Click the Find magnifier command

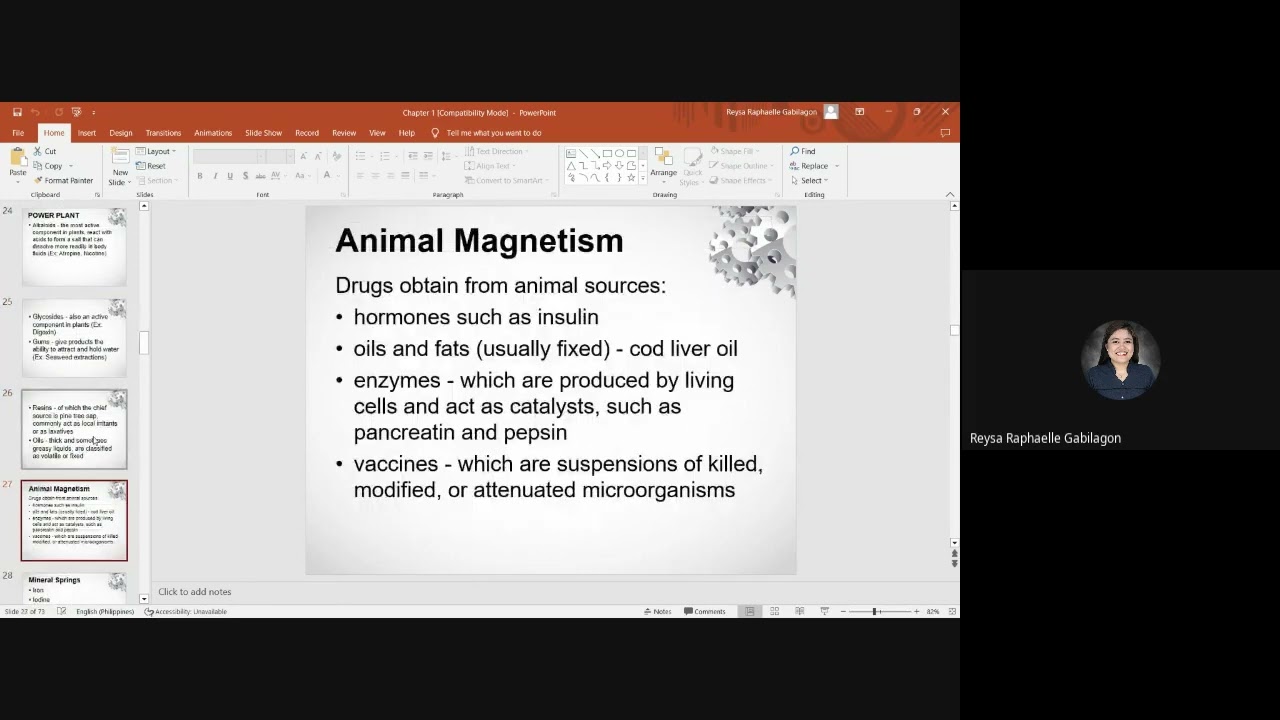[x=803, y=151]
